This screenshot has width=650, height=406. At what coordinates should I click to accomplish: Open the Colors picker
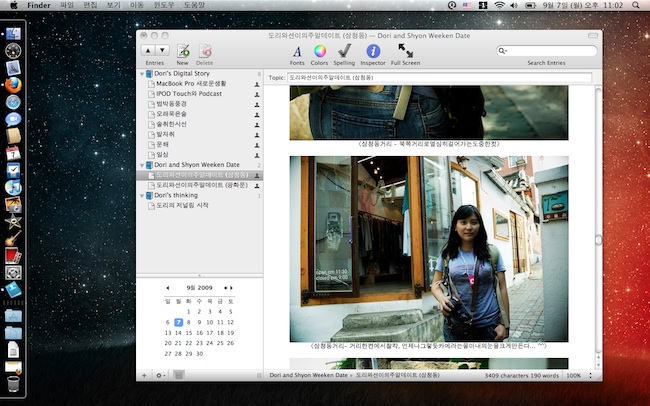(x=319, y=55)
